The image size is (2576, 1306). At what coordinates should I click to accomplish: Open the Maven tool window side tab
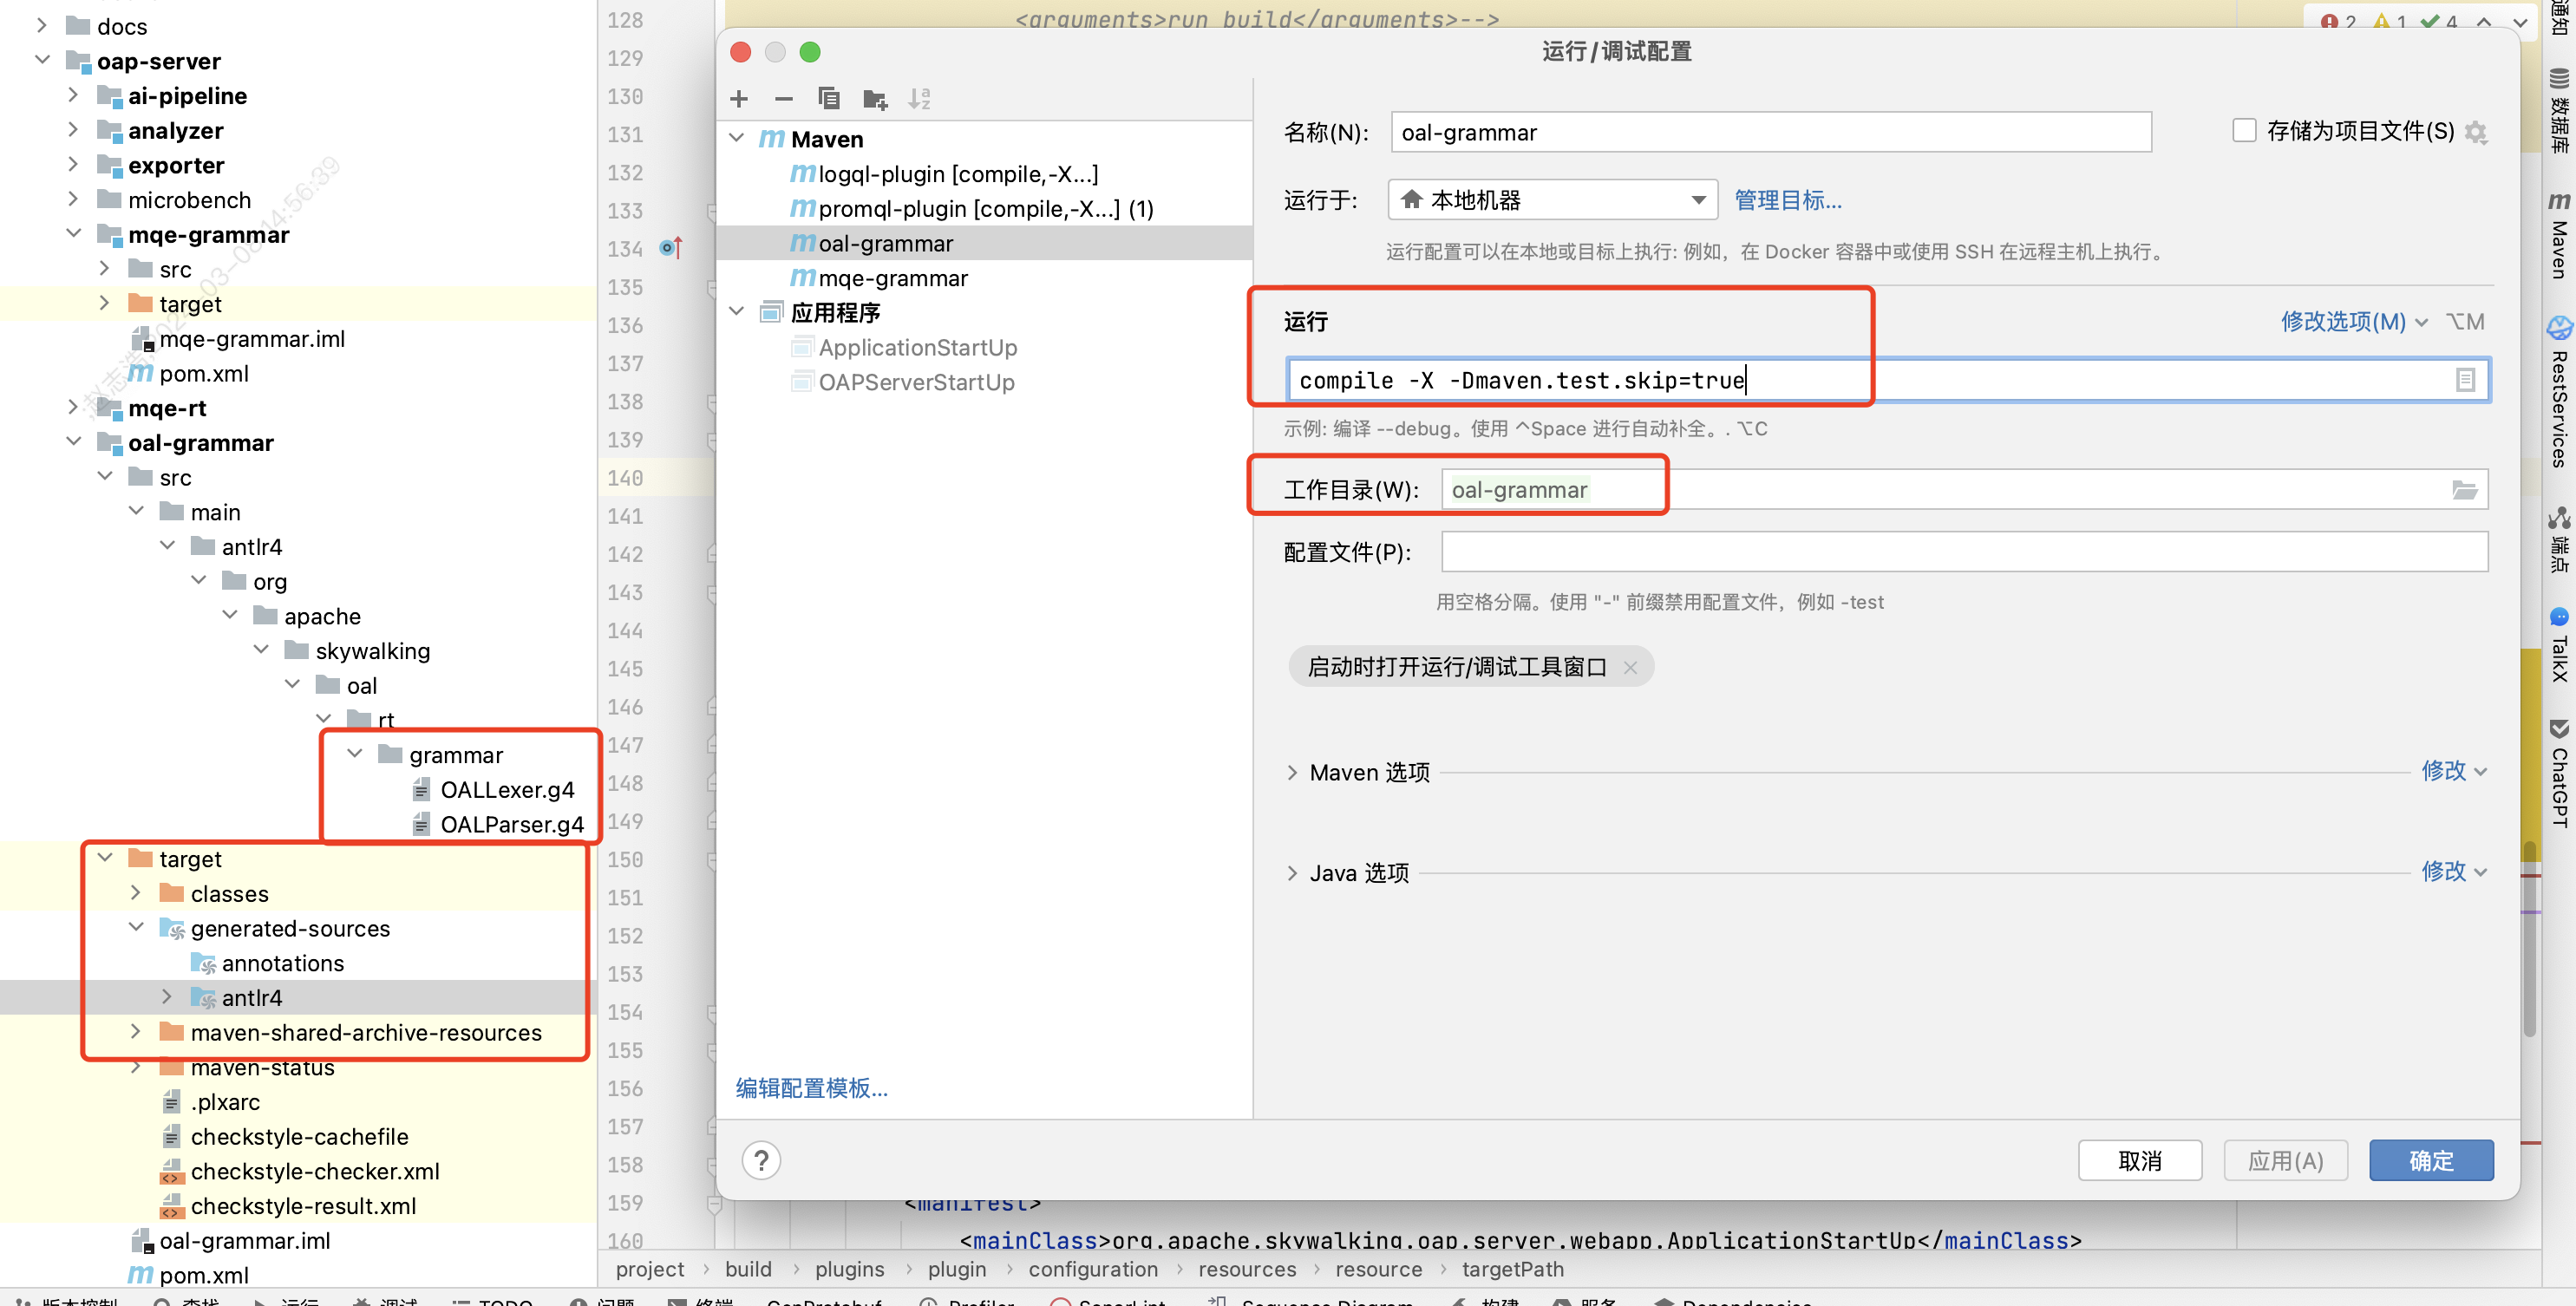coord(2559,235)
